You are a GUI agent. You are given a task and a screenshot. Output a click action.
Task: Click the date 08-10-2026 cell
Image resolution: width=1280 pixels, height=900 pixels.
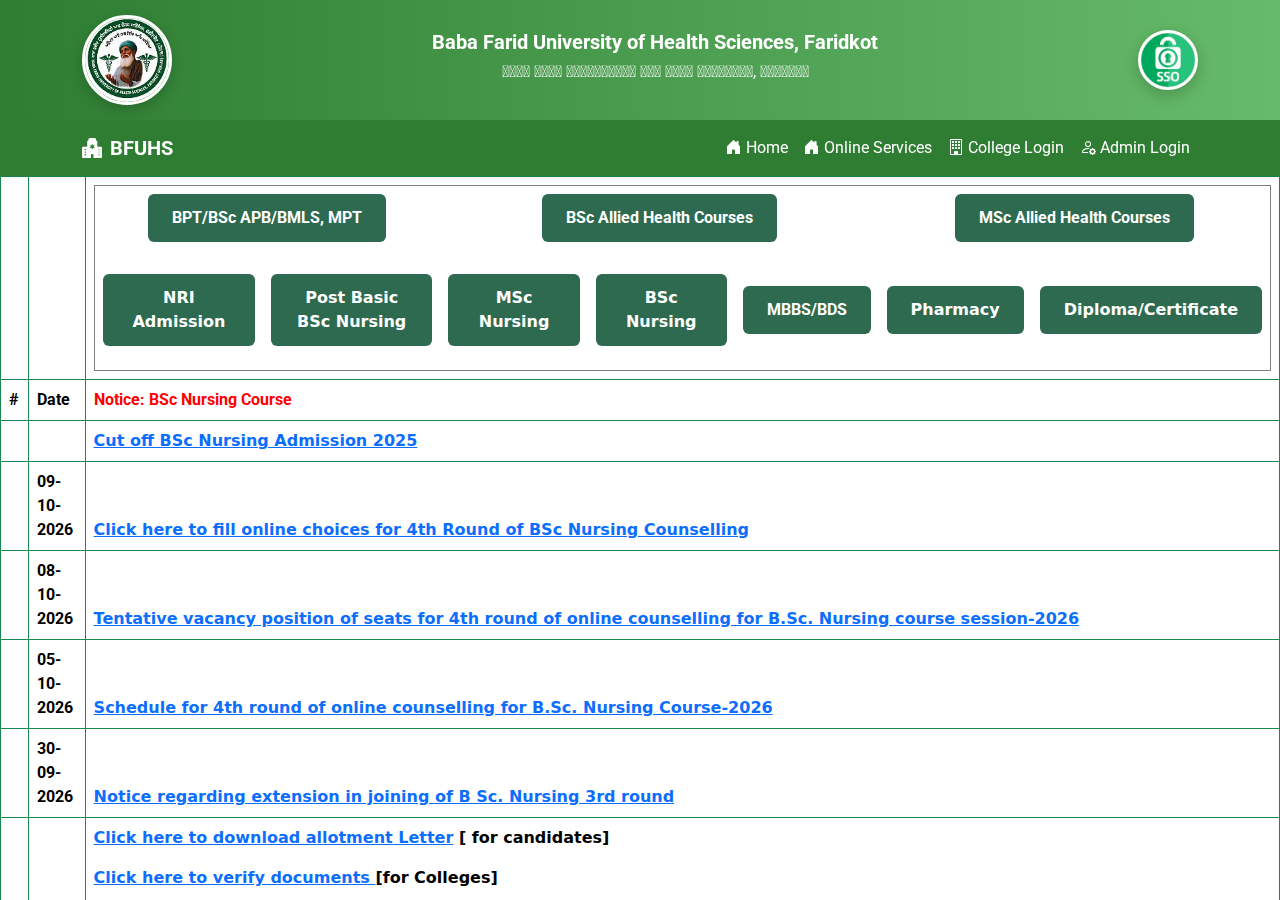(55, 595)
